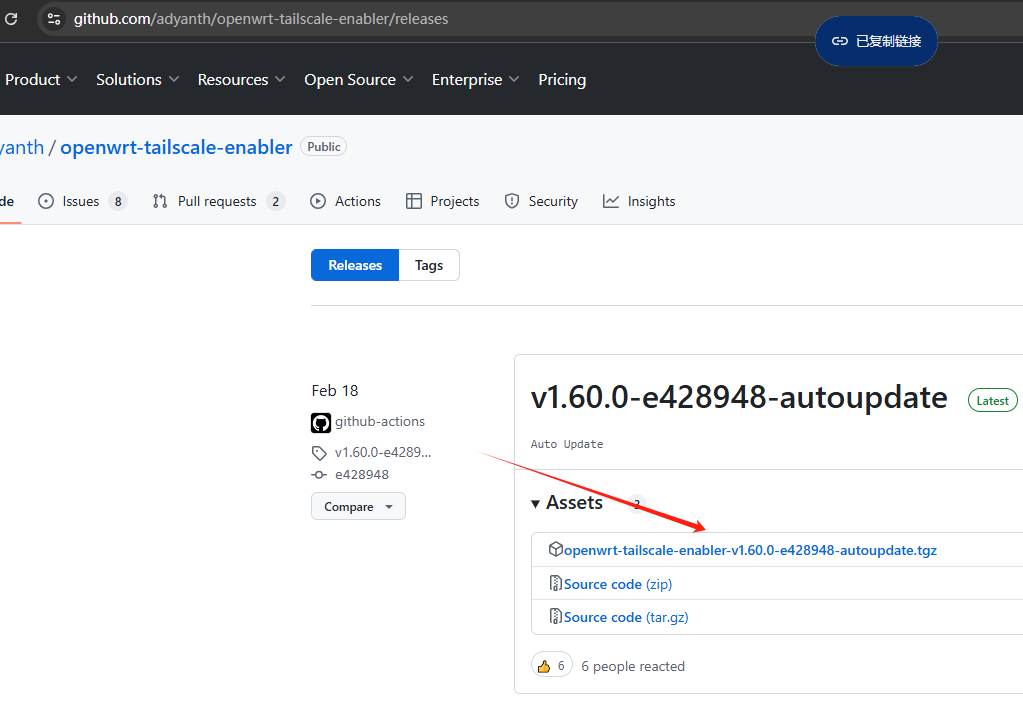Screen dimensions: 1023x716
Task: Select the Releases toggle button
Action: pyautogui.click(x=355, y=265)
